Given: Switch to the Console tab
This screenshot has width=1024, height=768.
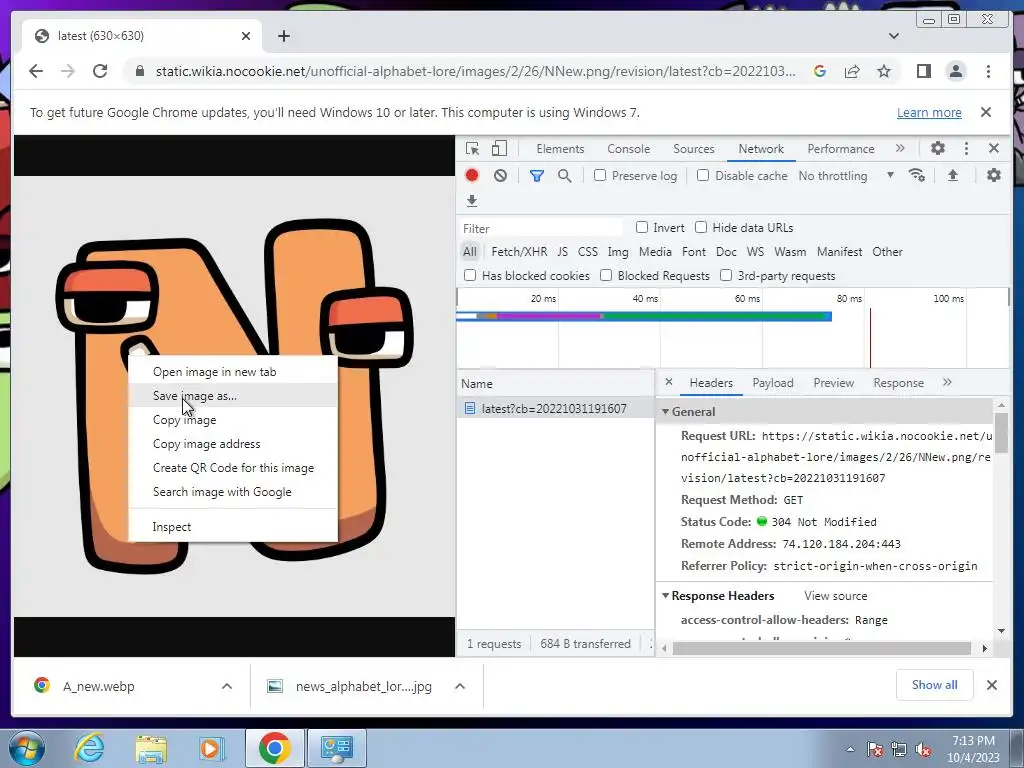Looking at the screenshot, I should 628,149.
